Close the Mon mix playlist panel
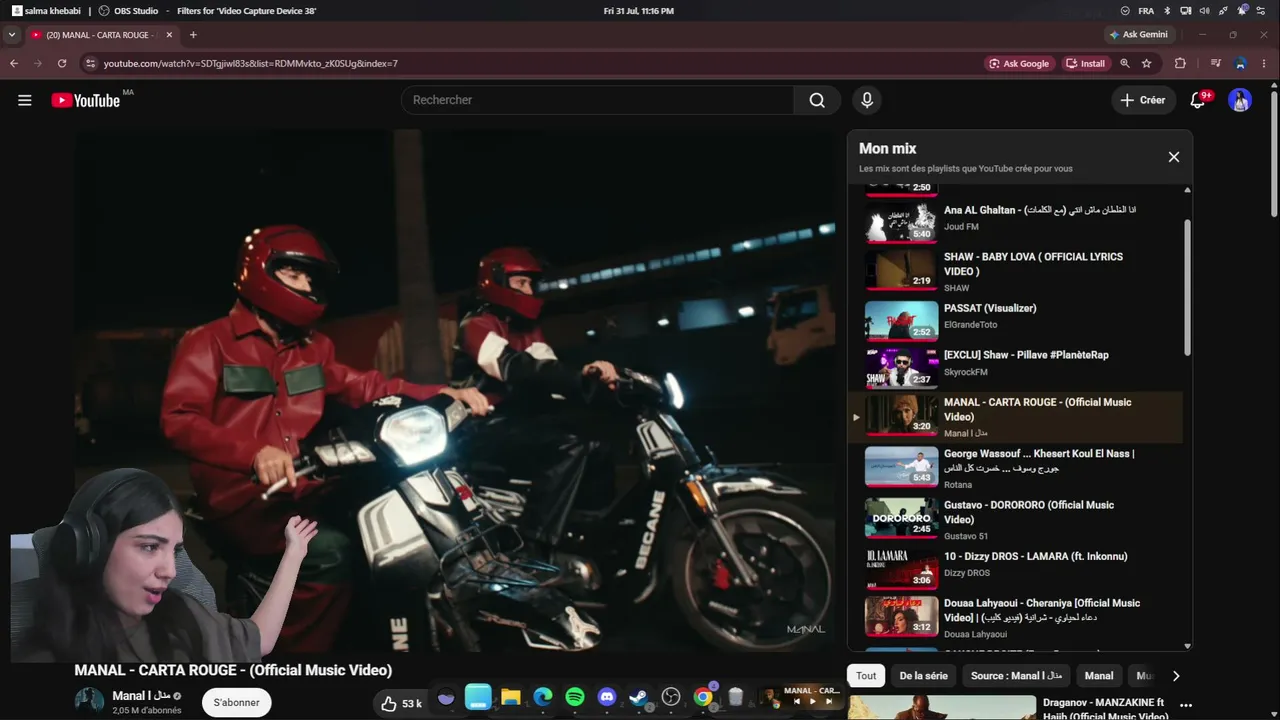This screenshot has height=720, width=1280. coord(1174,157)
